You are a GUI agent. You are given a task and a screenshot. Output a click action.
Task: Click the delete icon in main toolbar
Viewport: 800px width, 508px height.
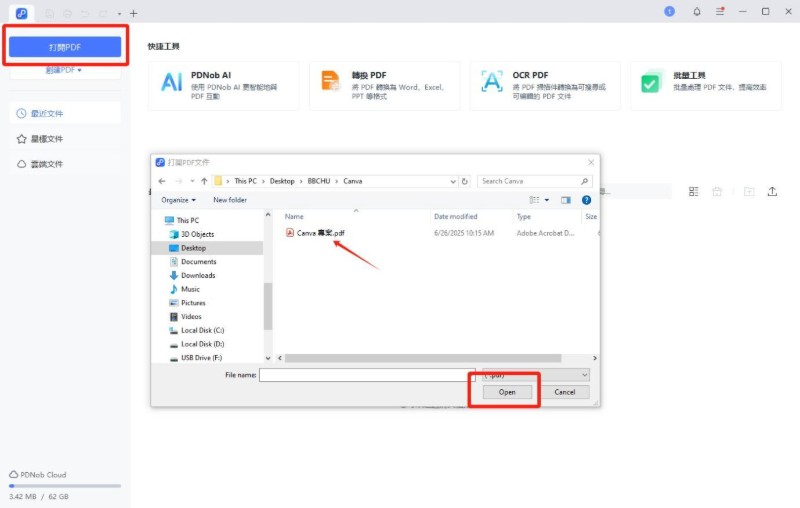pos(717,191)
